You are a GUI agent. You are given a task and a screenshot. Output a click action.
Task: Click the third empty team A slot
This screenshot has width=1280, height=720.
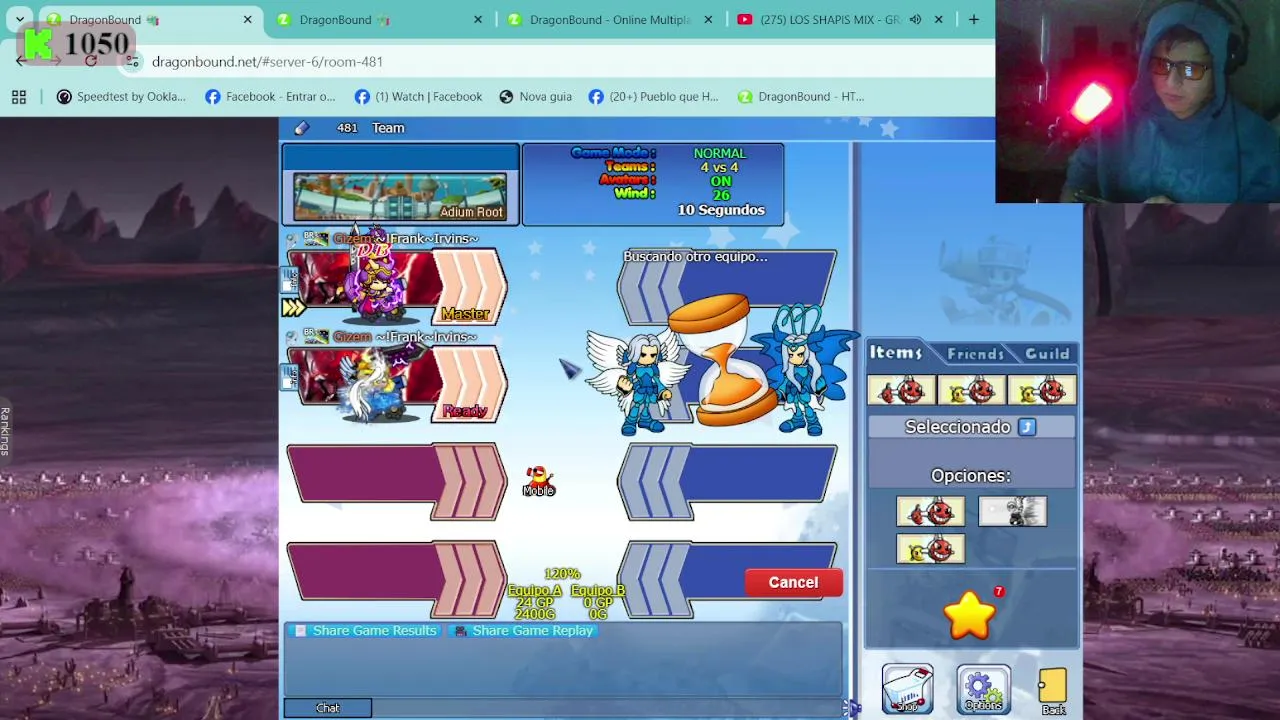397,482
